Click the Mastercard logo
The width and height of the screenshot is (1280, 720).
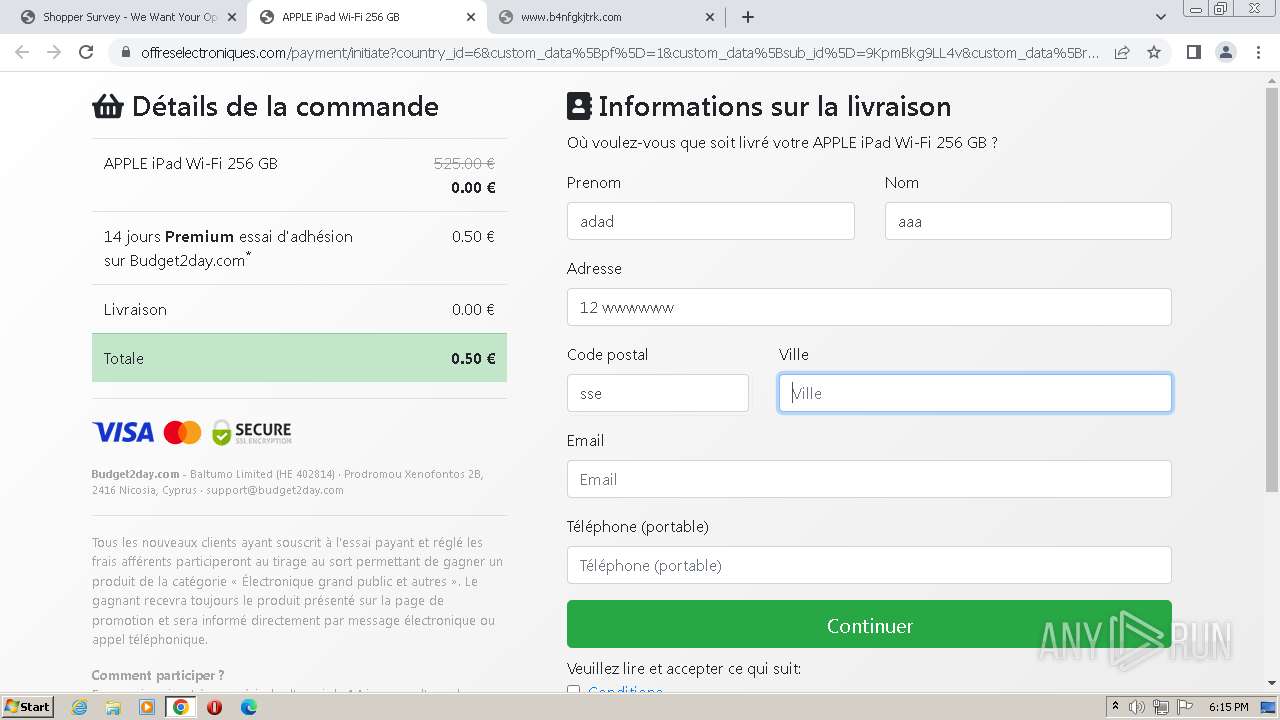pos(182,432)
